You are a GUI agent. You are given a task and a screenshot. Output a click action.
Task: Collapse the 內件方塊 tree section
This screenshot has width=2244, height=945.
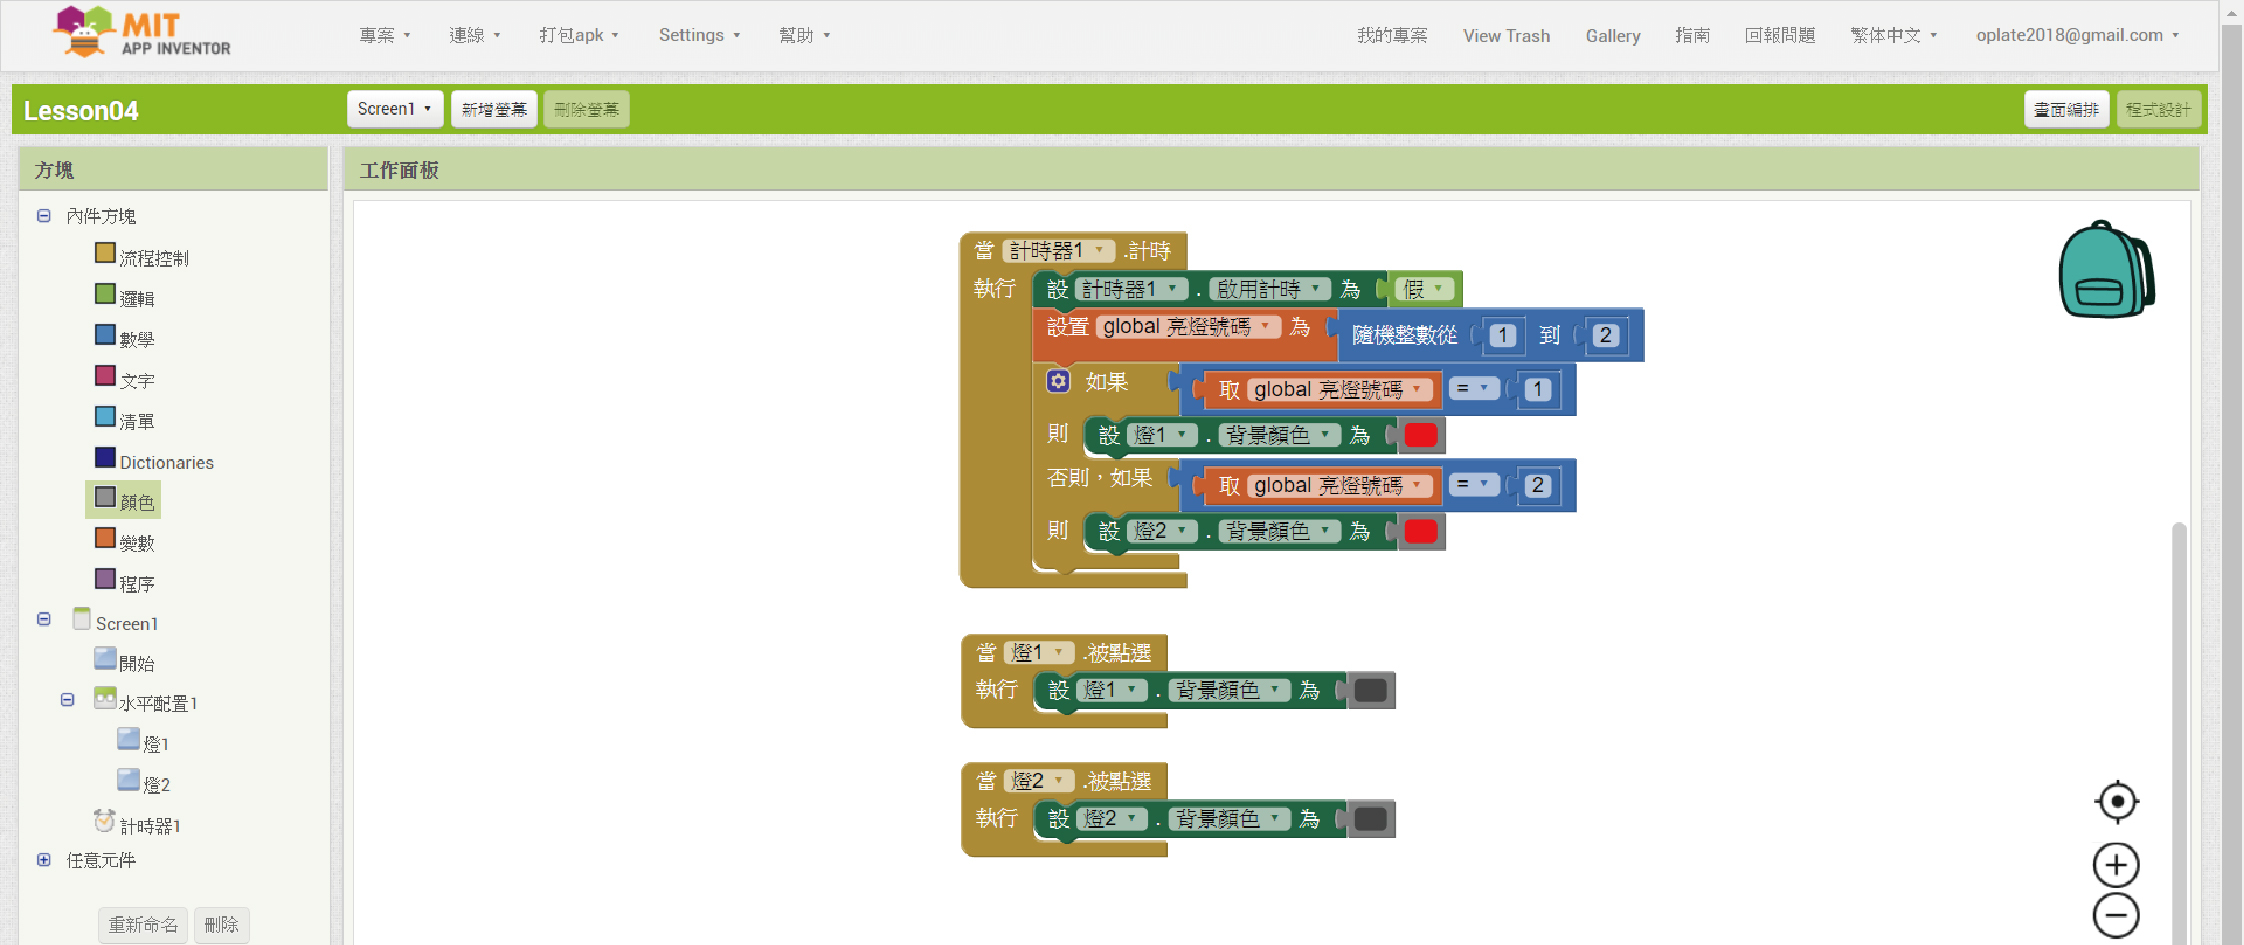pos(44,216)
